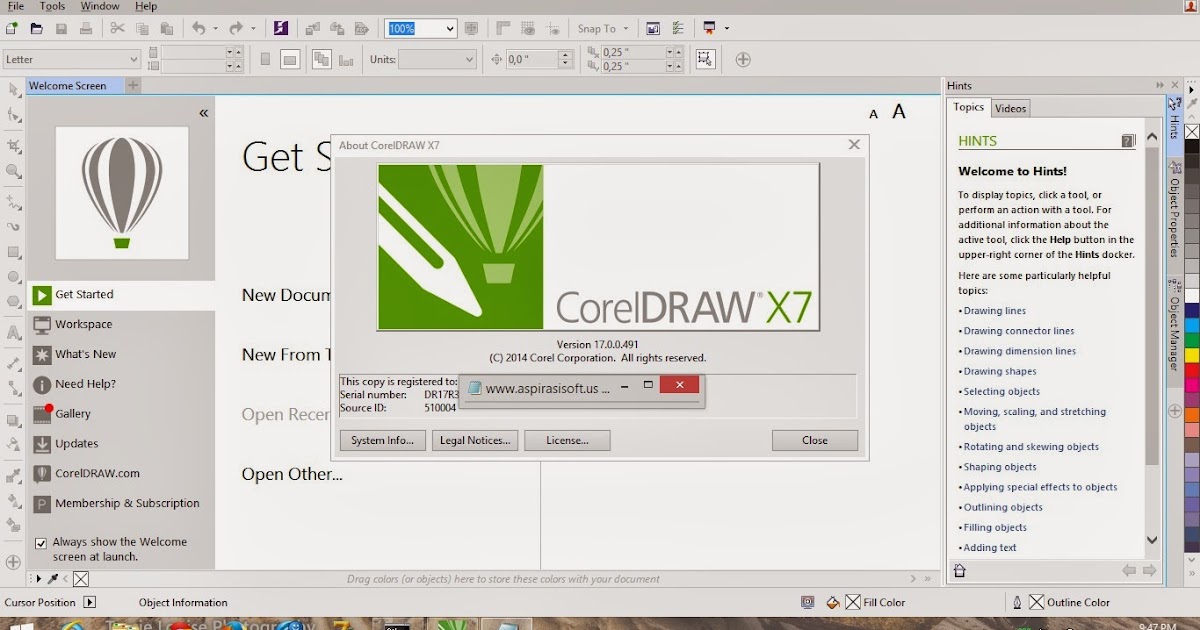Toggle landscape page orientation button
This screenshot has width=1200, height=630.
pyautogui.click(x=290, y=59)
